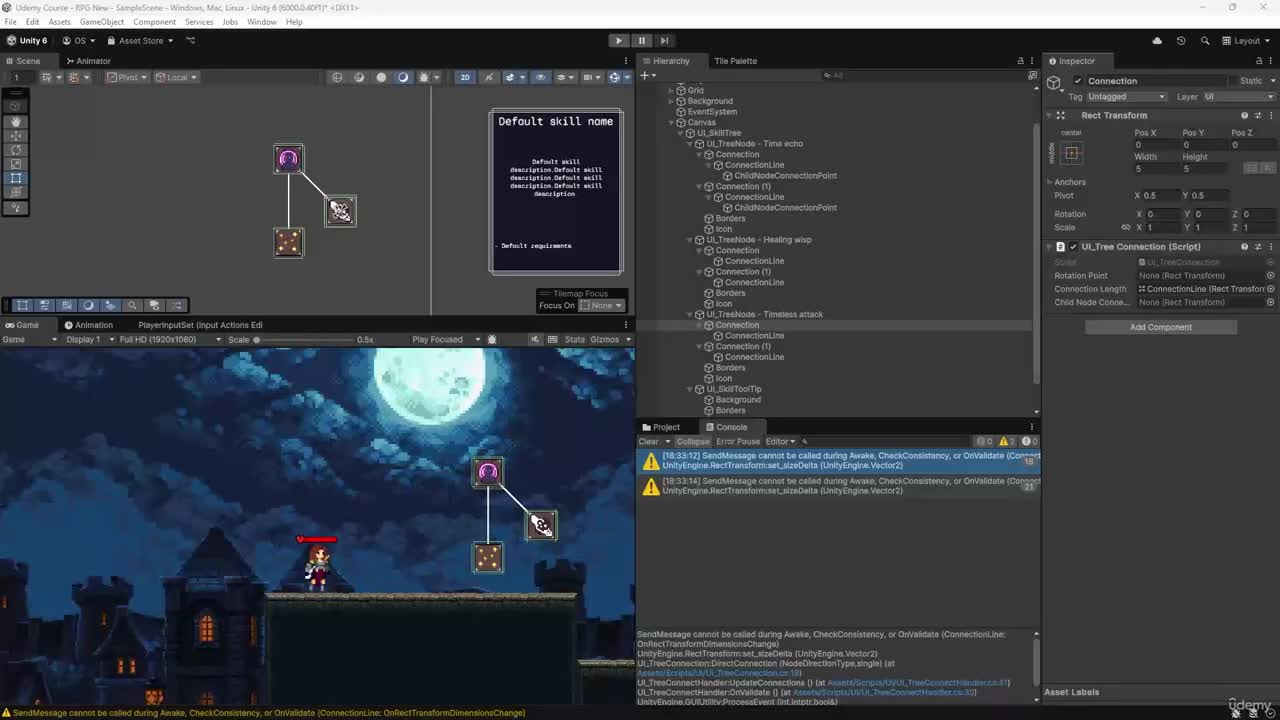
Task: Open the Component menu
Action: [x=154, y=22]
